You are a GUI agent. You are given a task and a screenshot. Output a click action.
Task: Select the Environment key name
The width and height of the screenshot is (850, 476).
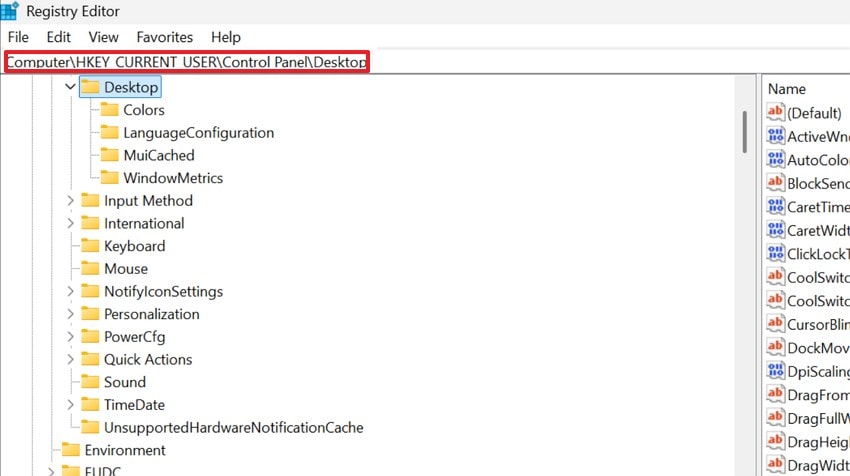coord(125,451)
